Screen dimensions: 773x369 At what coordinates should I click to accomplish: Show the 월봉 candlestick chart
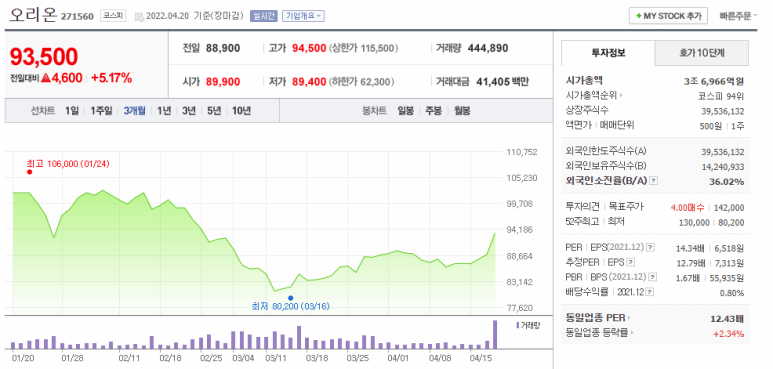[x=462, y=111]
